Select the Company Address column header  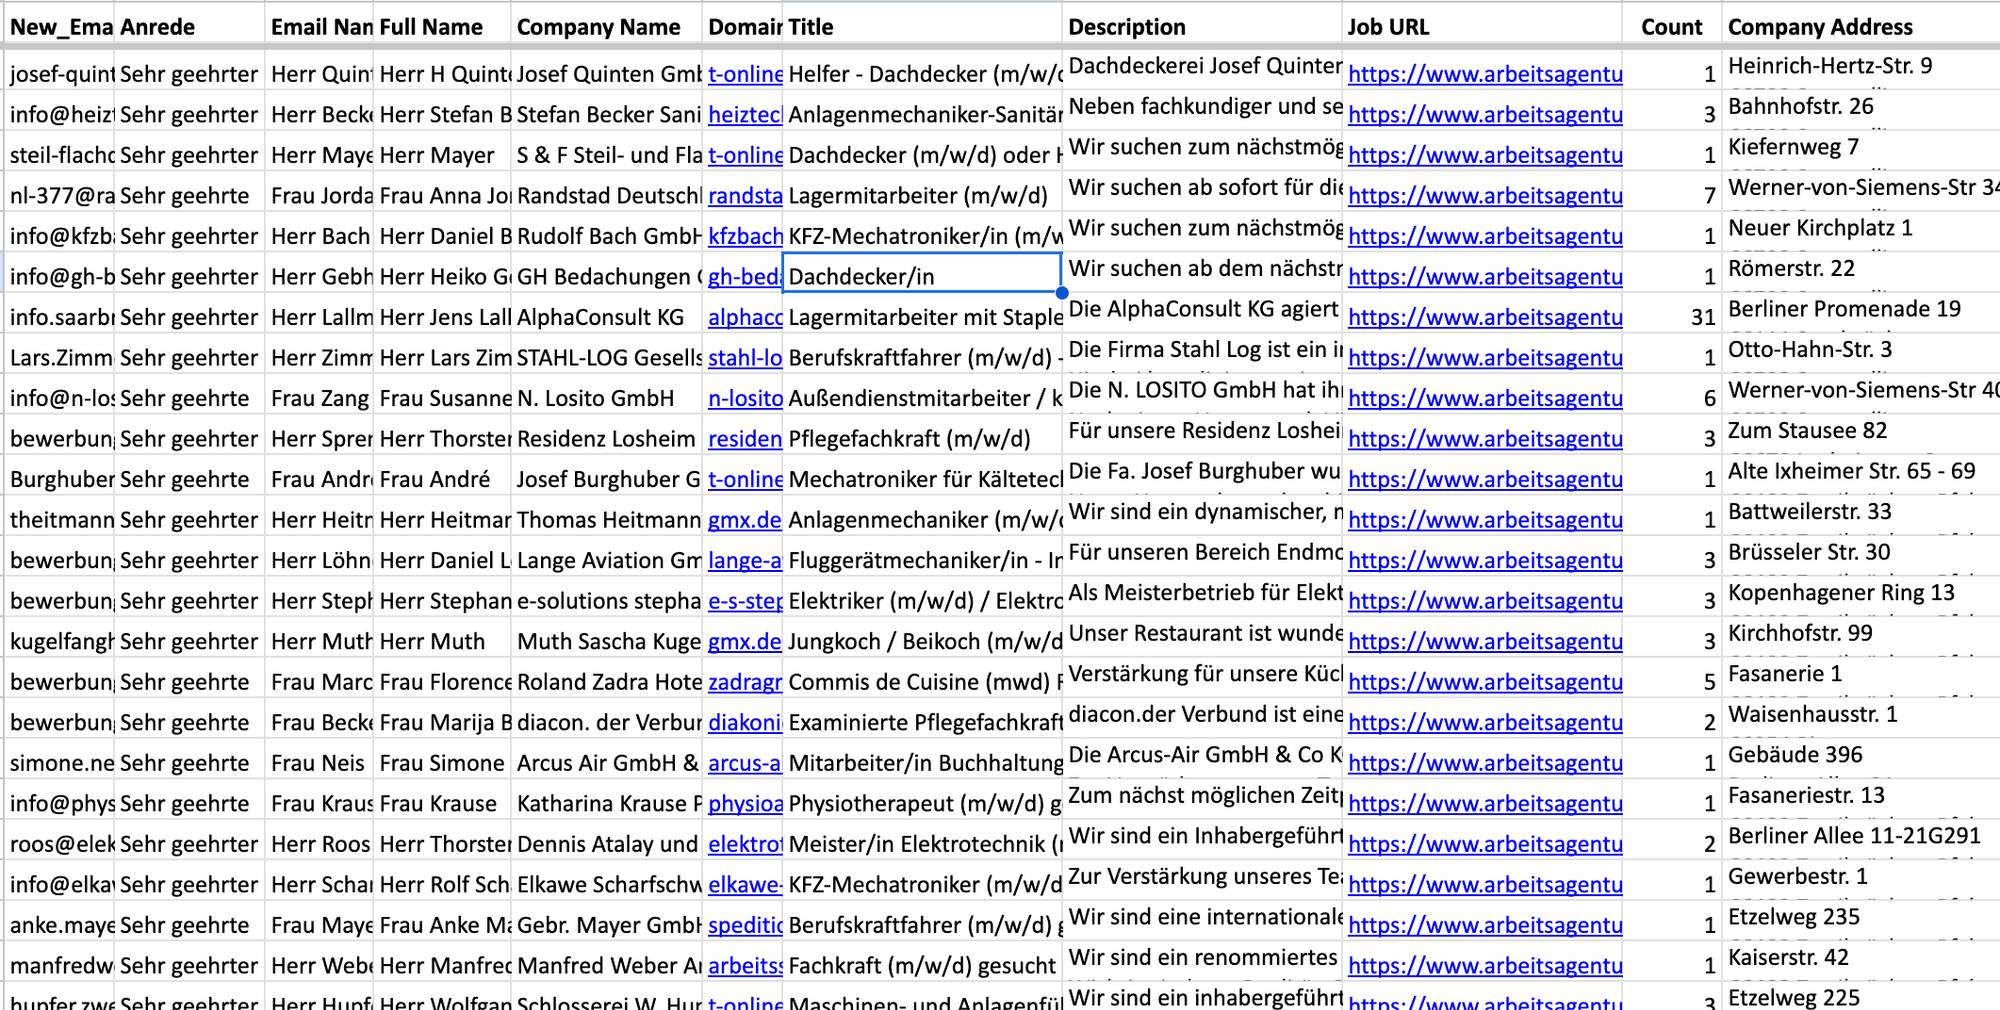[x=1855, y=27]
